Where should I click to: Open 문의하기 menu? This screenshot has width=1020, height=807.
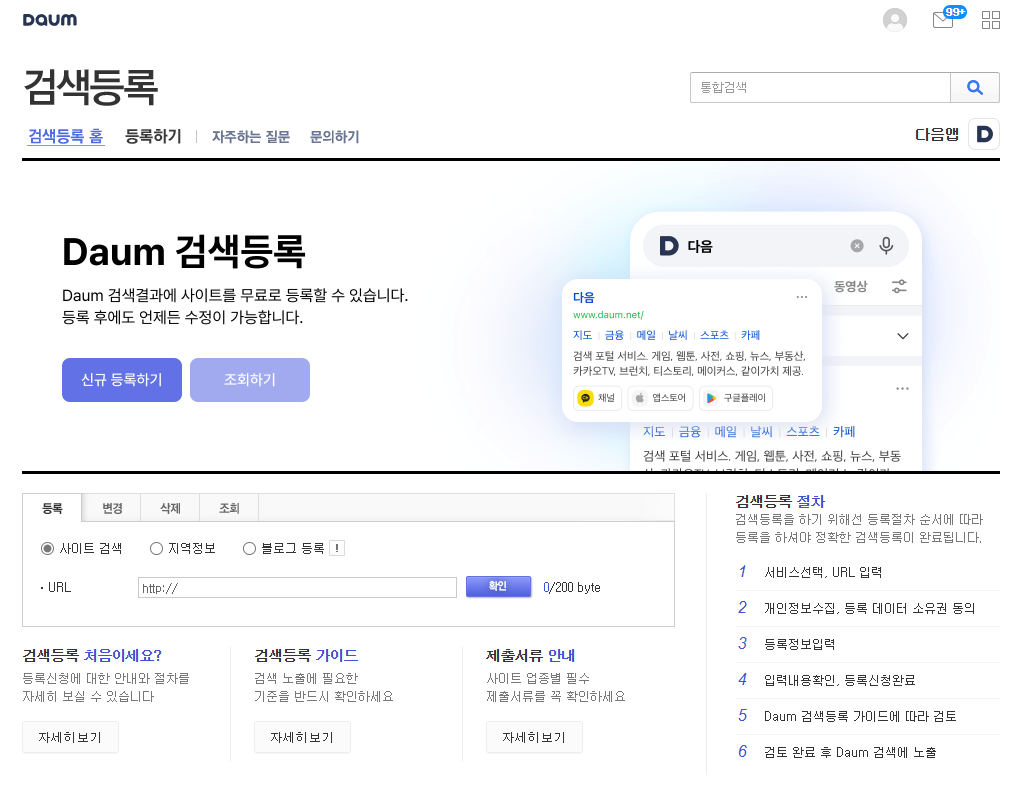334,137
